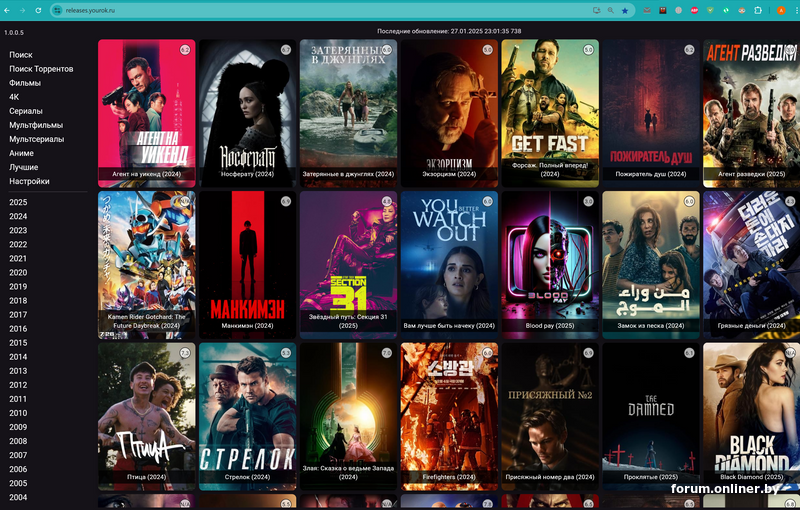Open the mail envelope extension icon
The height and width of the screenshot is (510, 800).
647,10
